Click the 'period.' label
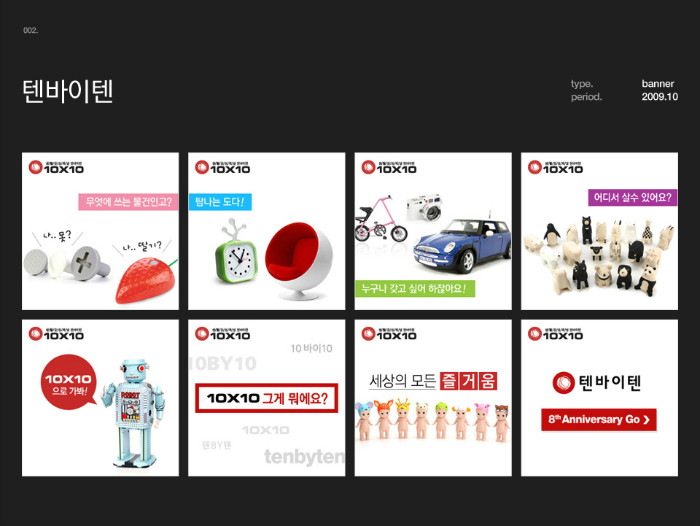The height and width of the screenshot is (526, 700). 586,97
